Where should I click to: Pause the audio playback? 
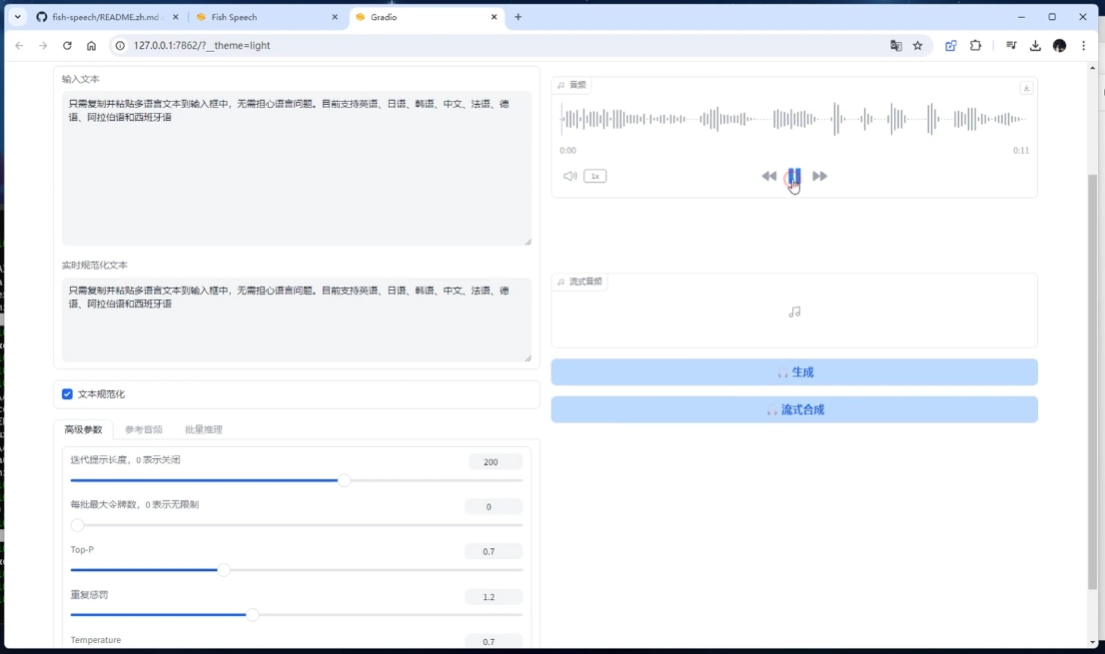coord(793,176)
